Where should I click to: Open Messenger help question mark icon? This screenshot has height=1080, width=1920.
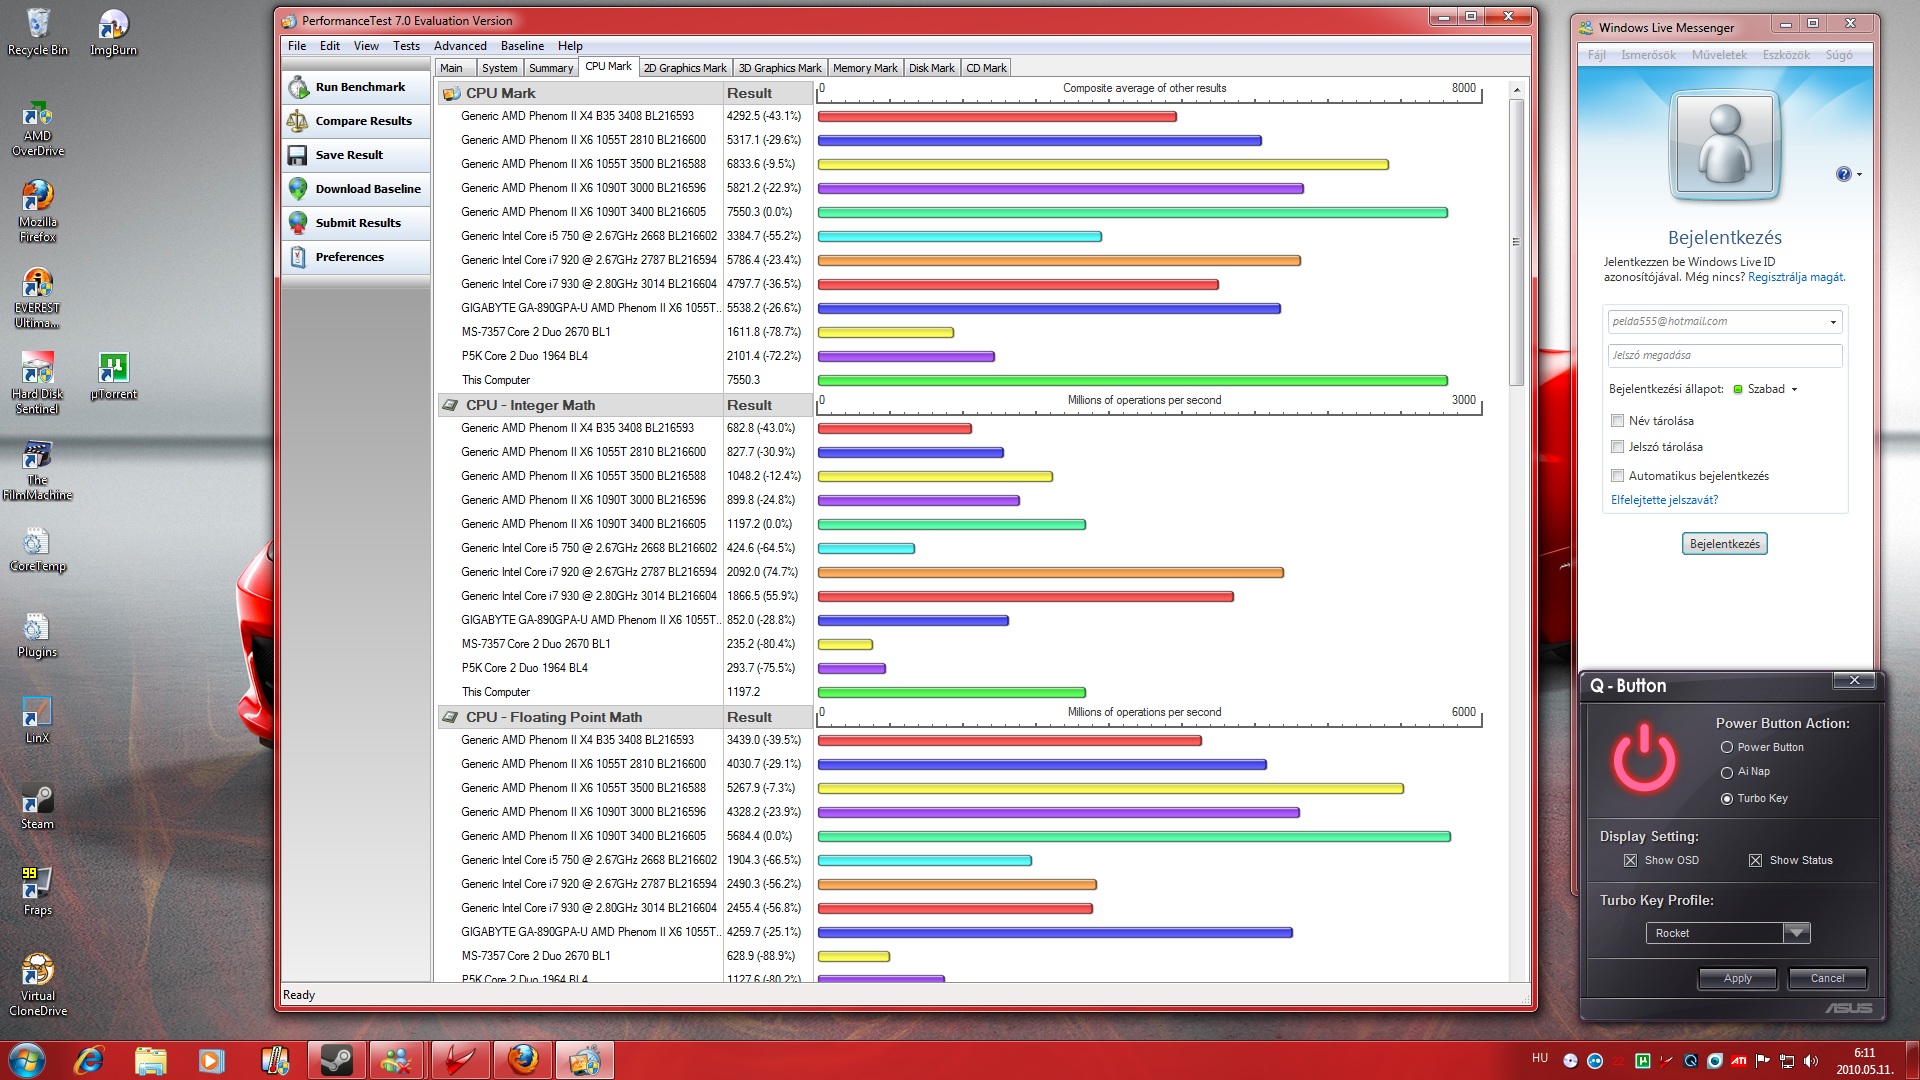(1843, 174)
